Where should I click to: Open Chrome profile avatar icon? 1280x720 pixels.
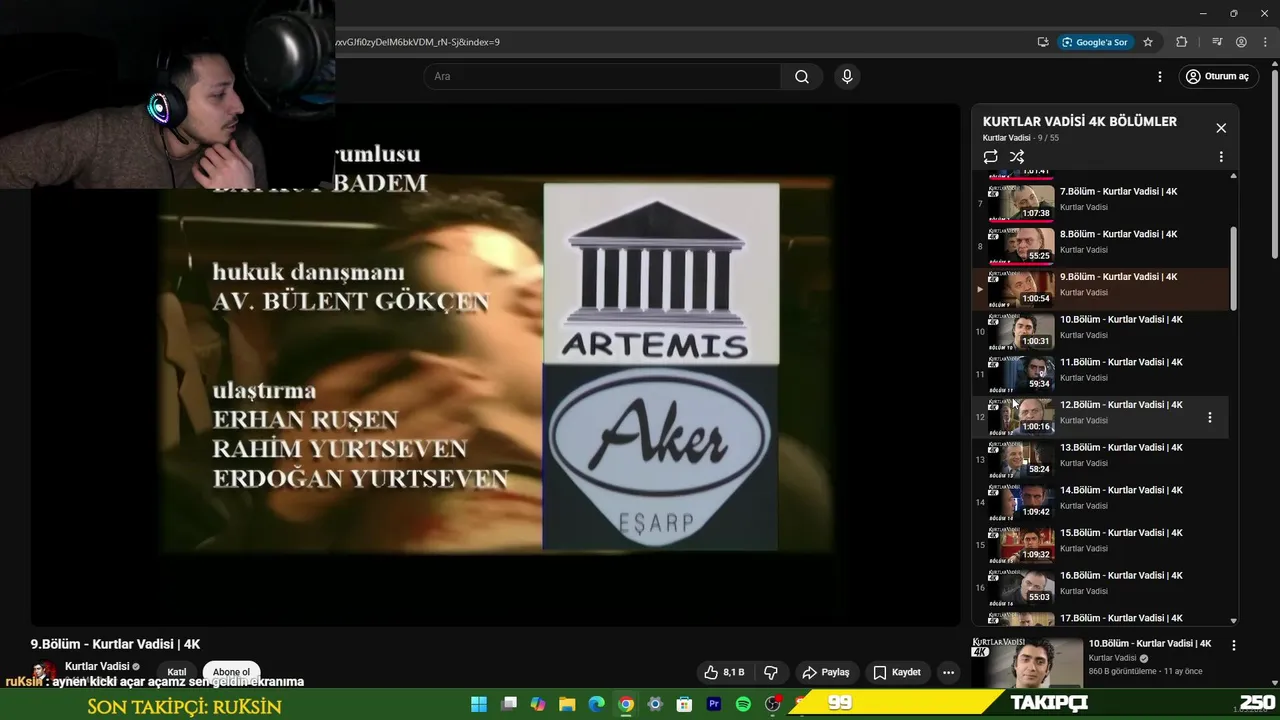point(1241,42)
